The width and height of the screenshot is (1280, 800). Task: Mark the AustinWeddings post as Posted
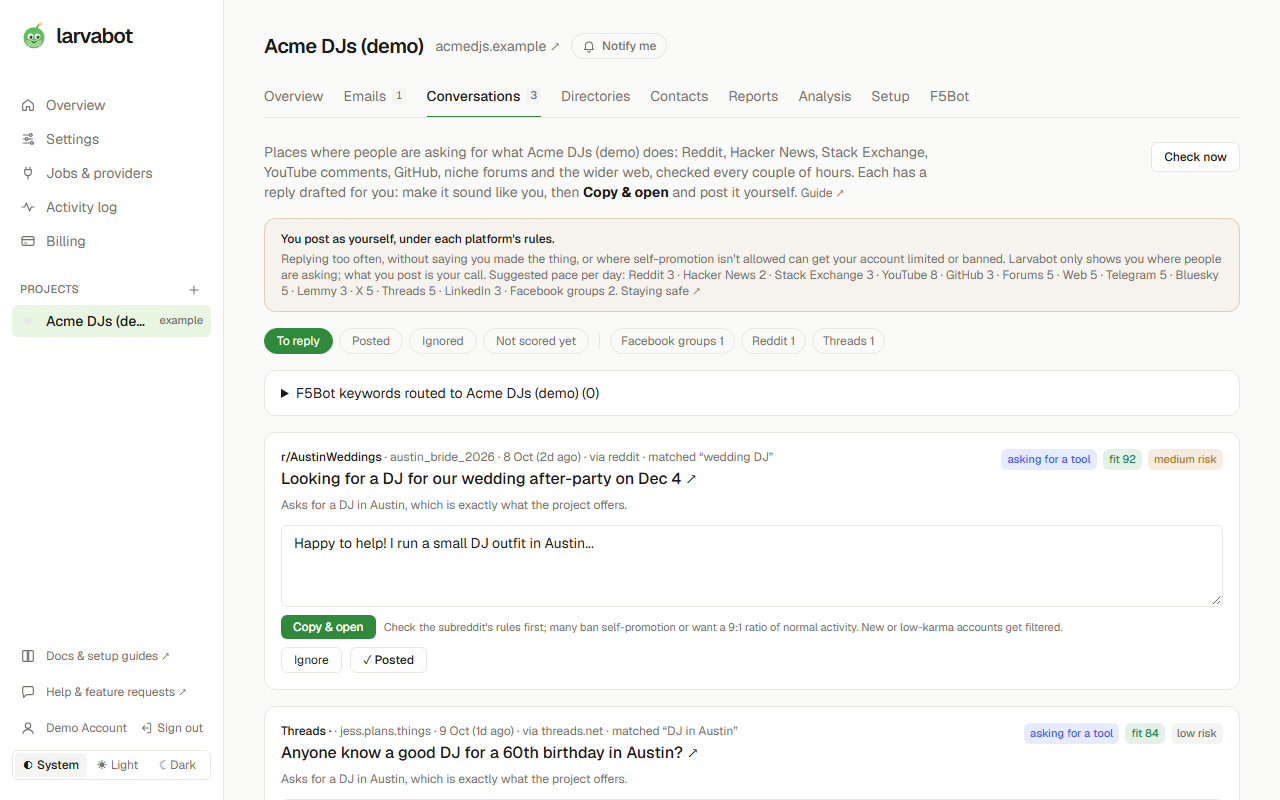coord(388,660)
